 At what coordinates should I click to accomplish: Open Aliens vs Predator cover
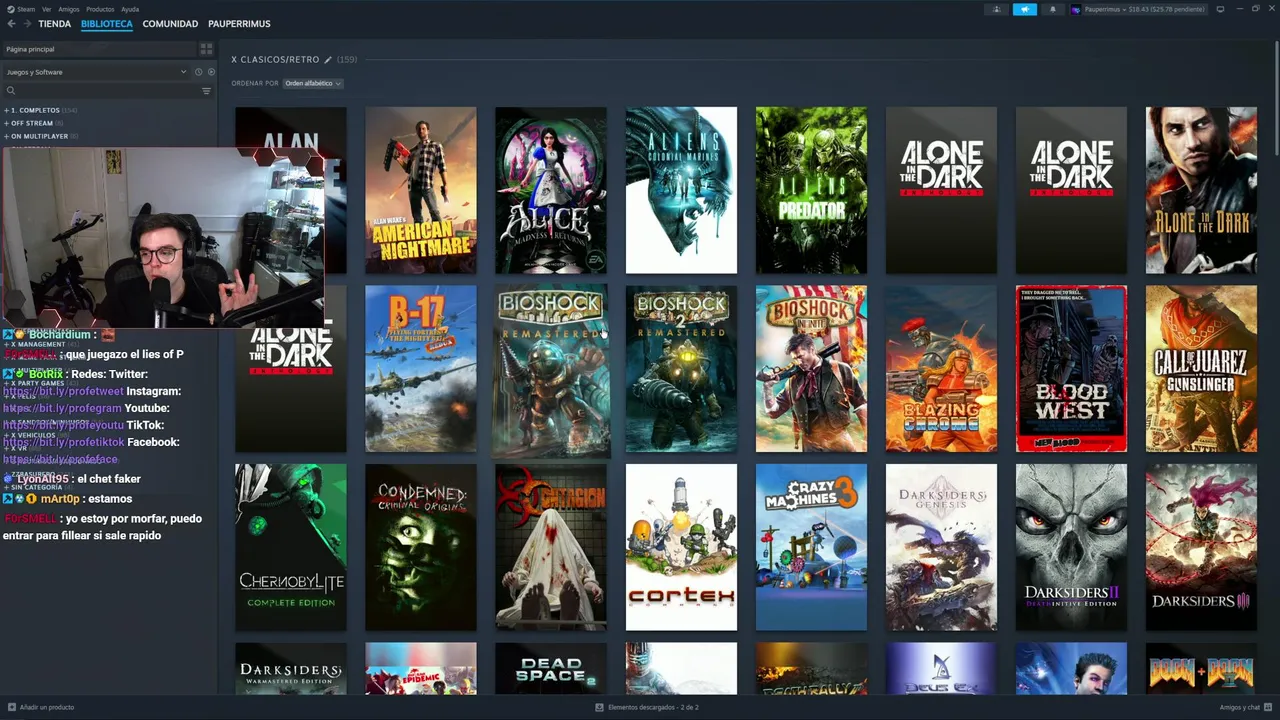click(x=811, y=190)
